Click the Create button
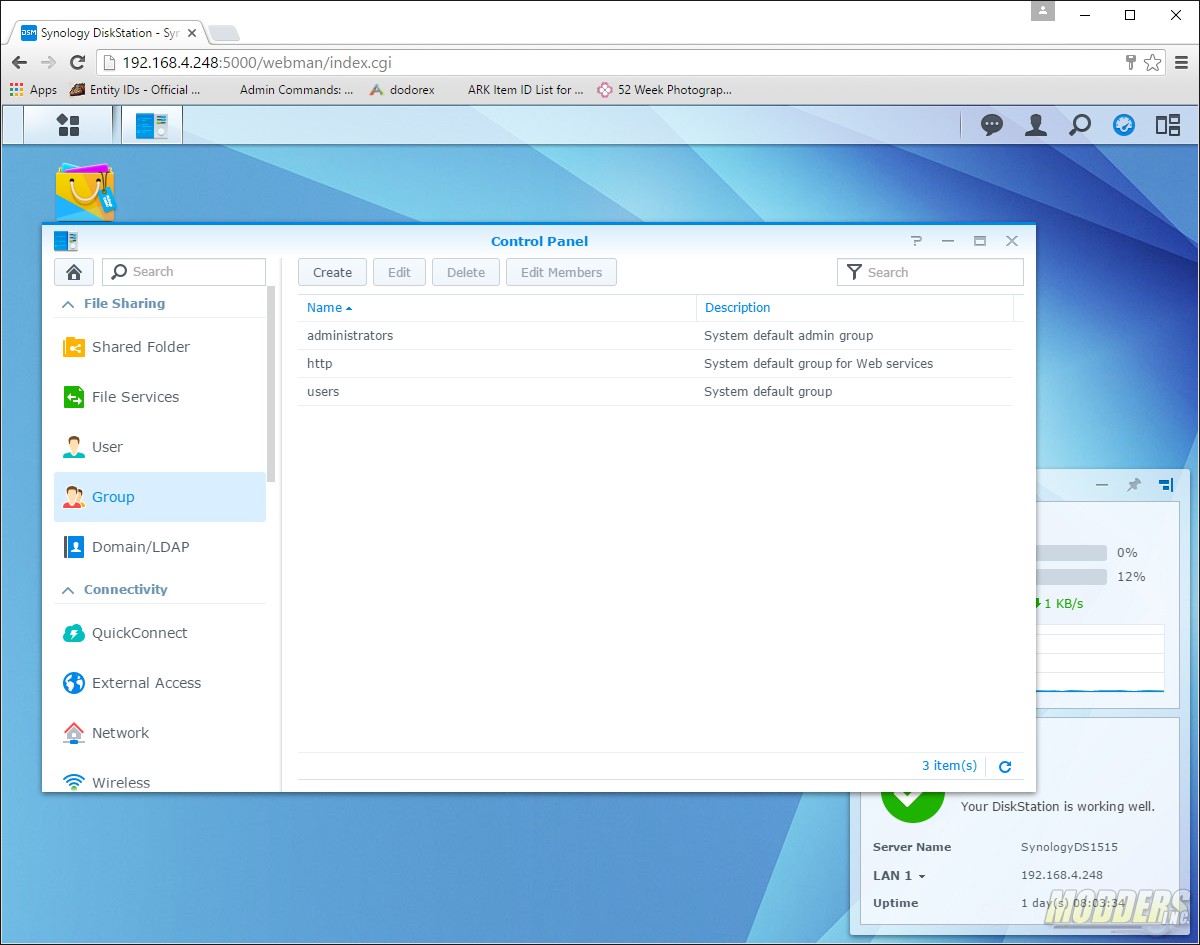1200x945 pixels. click(332, 272)
